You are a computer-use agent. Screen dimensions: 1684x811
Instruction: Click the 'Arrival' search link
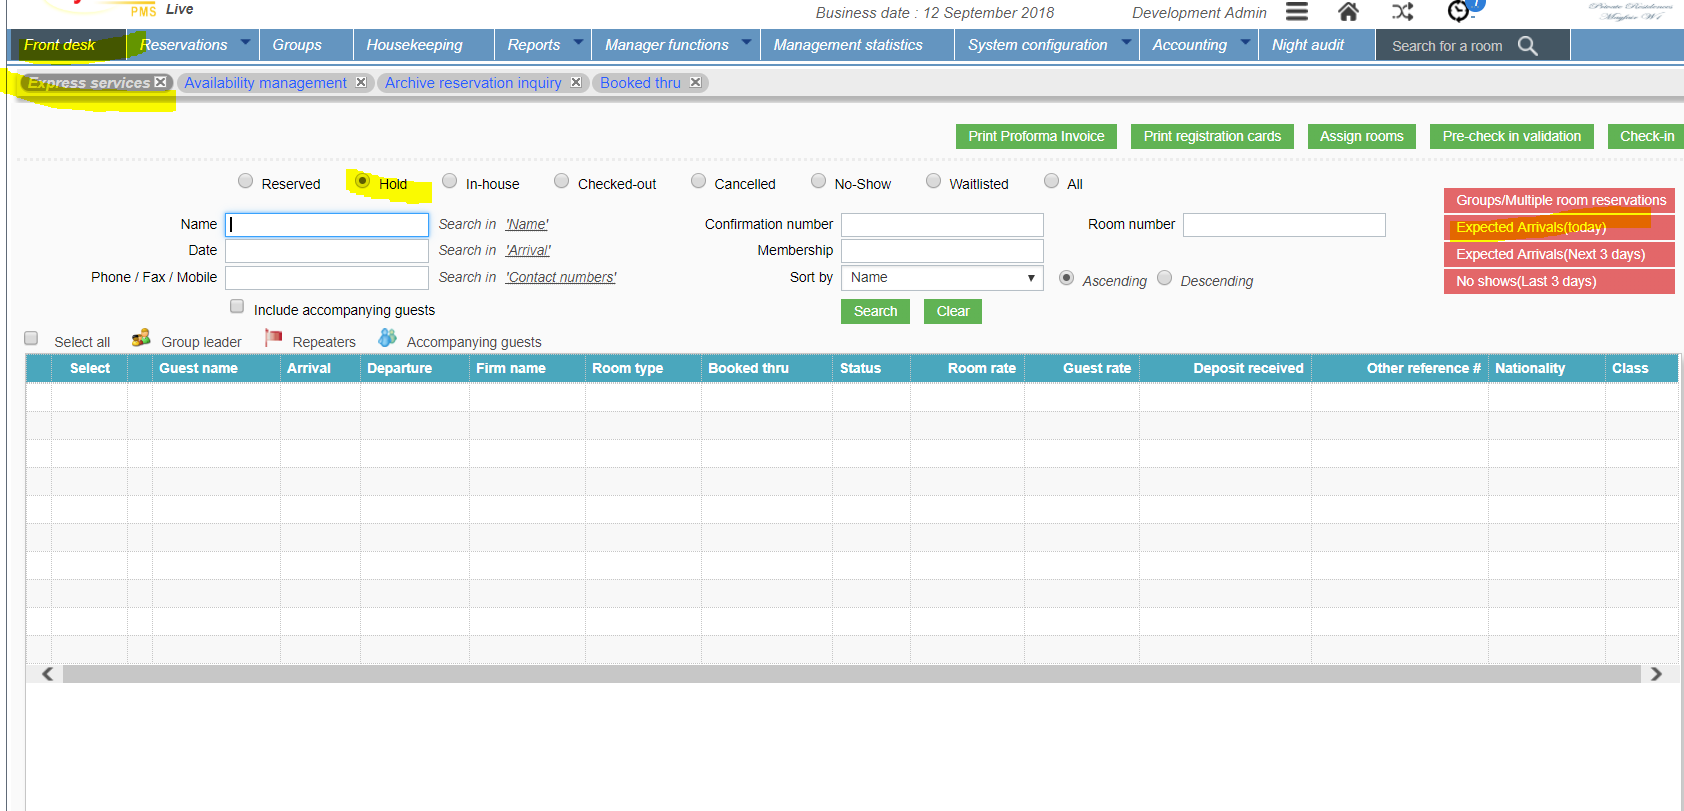528,250
